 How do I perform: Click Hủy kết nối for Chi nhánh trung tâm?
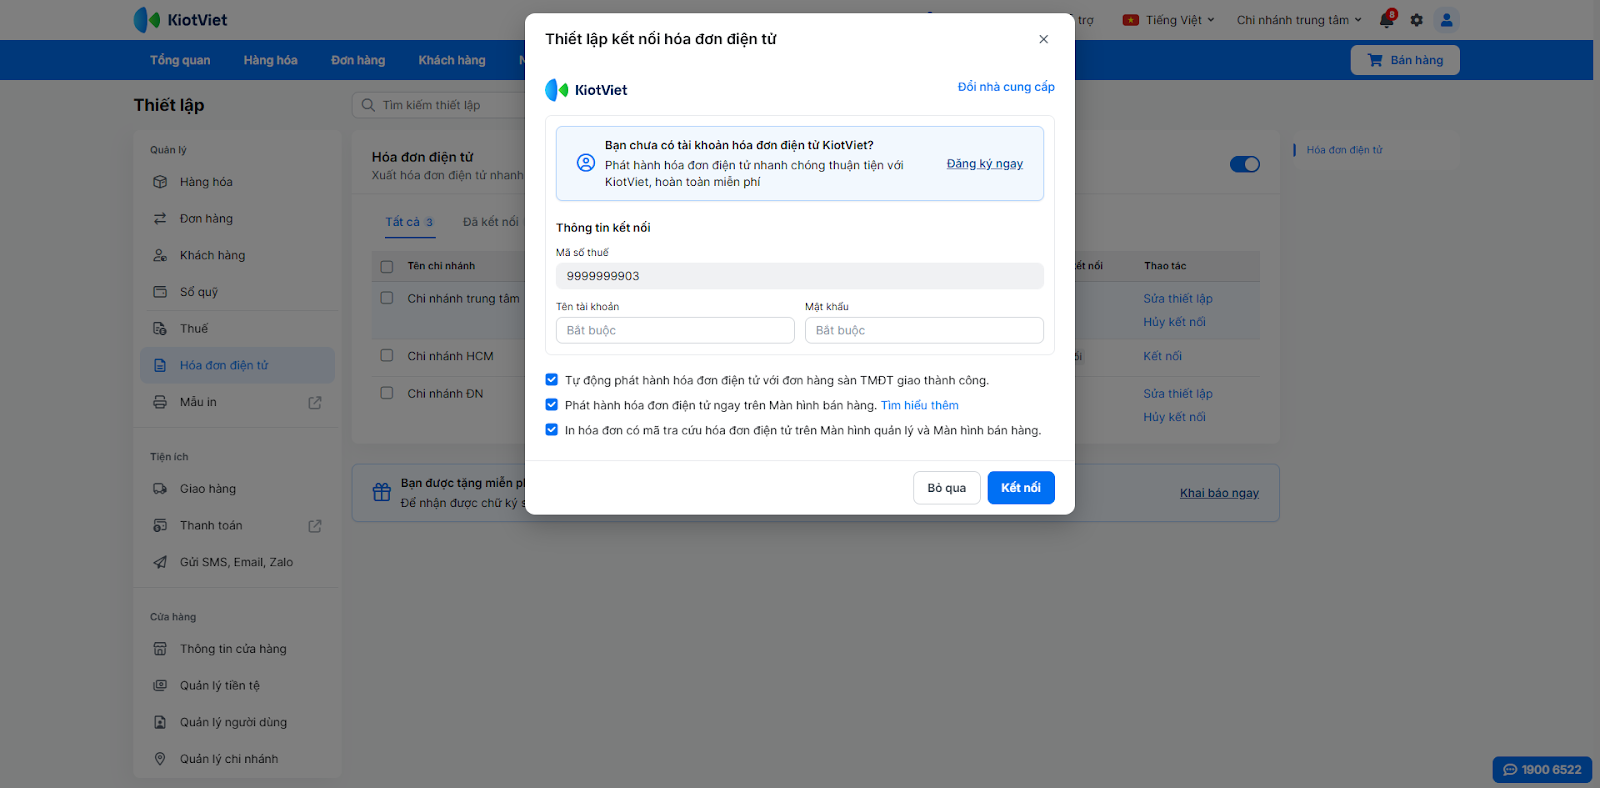click(1175, 322)
